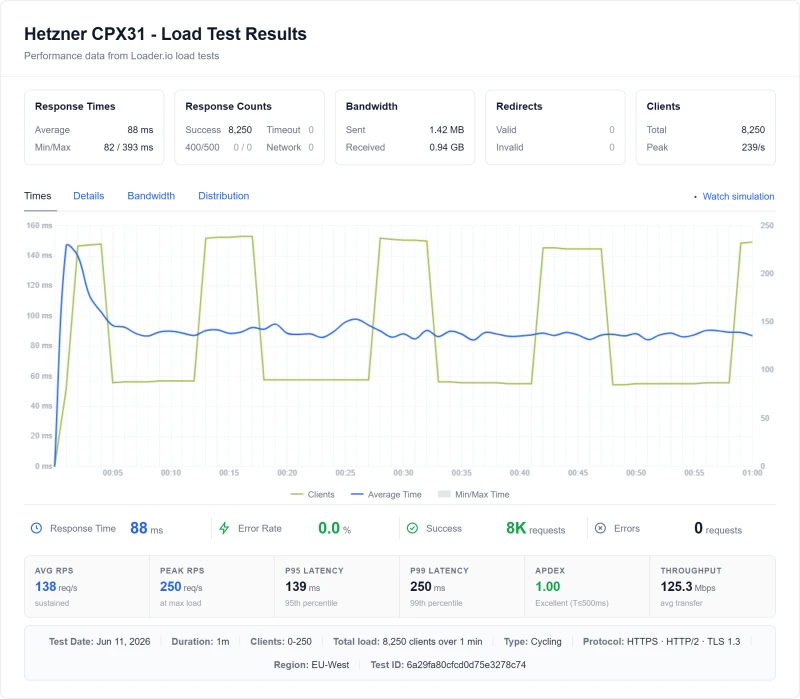The width and height of the screenshot is (800, 699).
Task: Click the Min/Max value 82 / 393 ms
Action: point(129,147)
